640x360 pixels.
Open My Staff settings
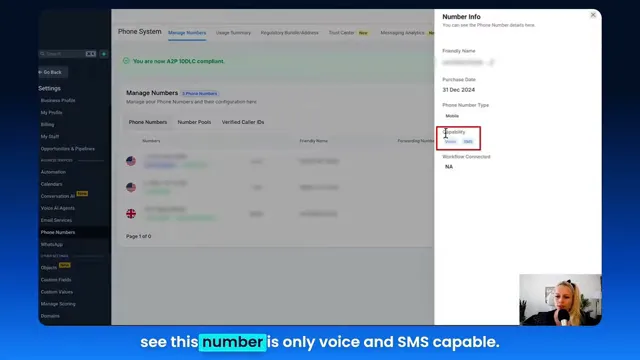50,137
